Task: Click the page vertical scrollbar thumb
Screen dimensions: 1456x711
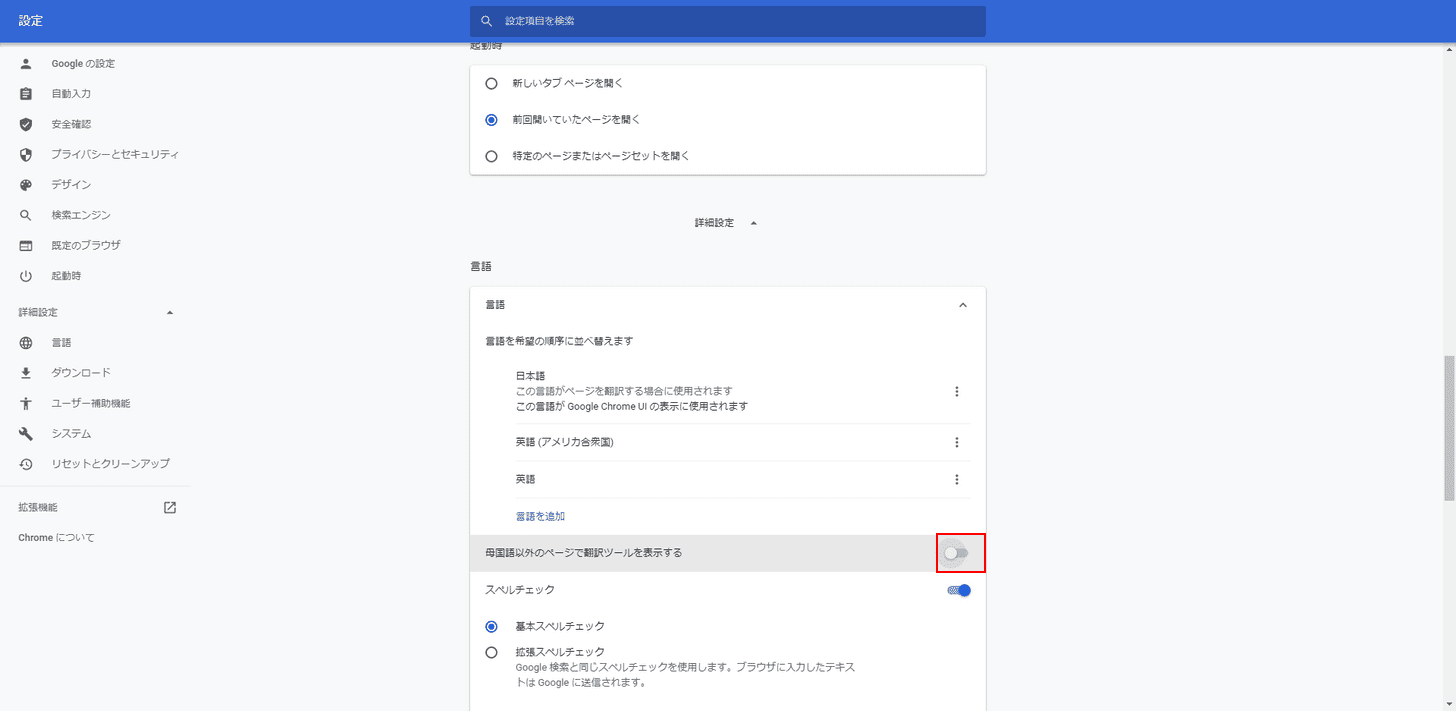Action: 1449,427
